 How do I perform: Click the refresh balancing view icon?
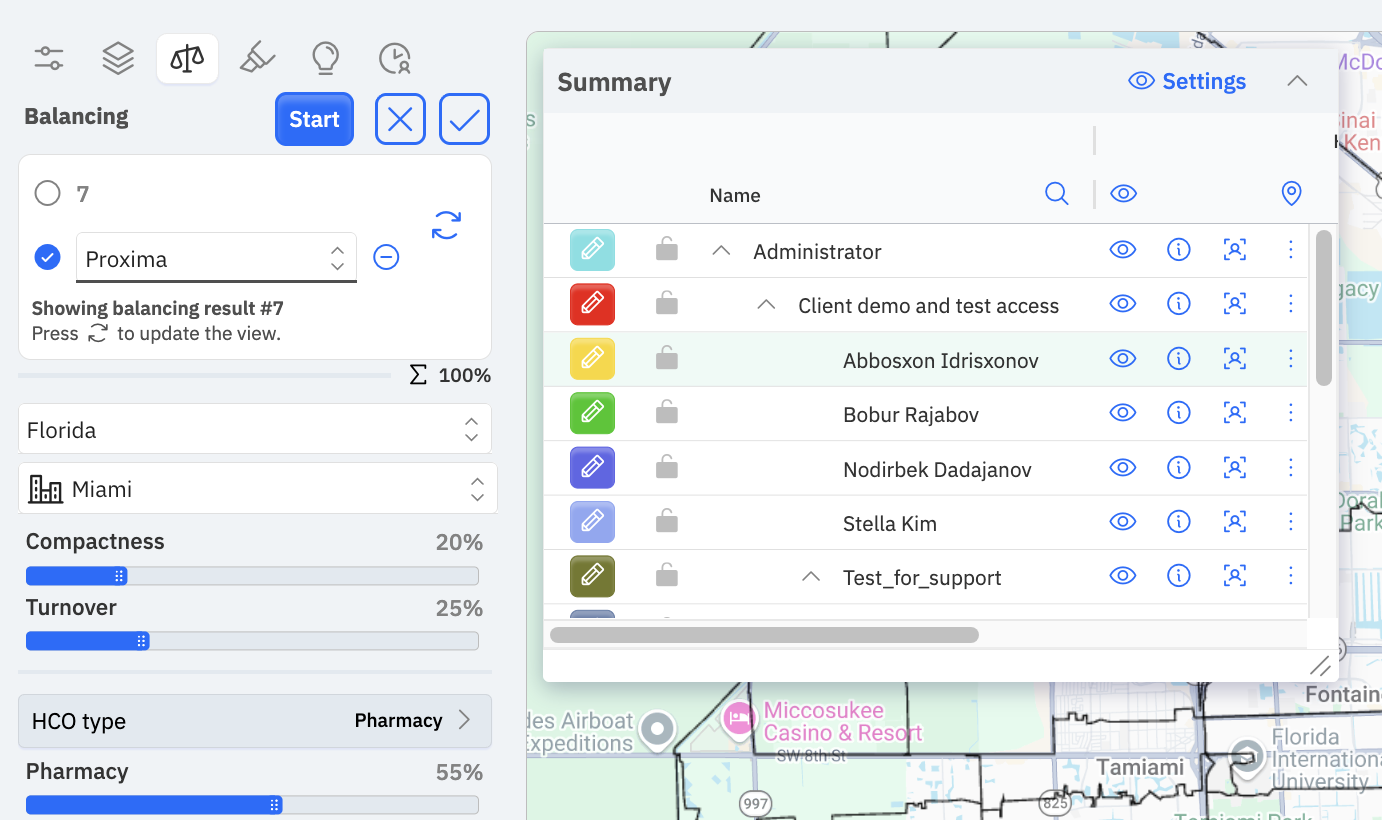(x=446, y=225)
